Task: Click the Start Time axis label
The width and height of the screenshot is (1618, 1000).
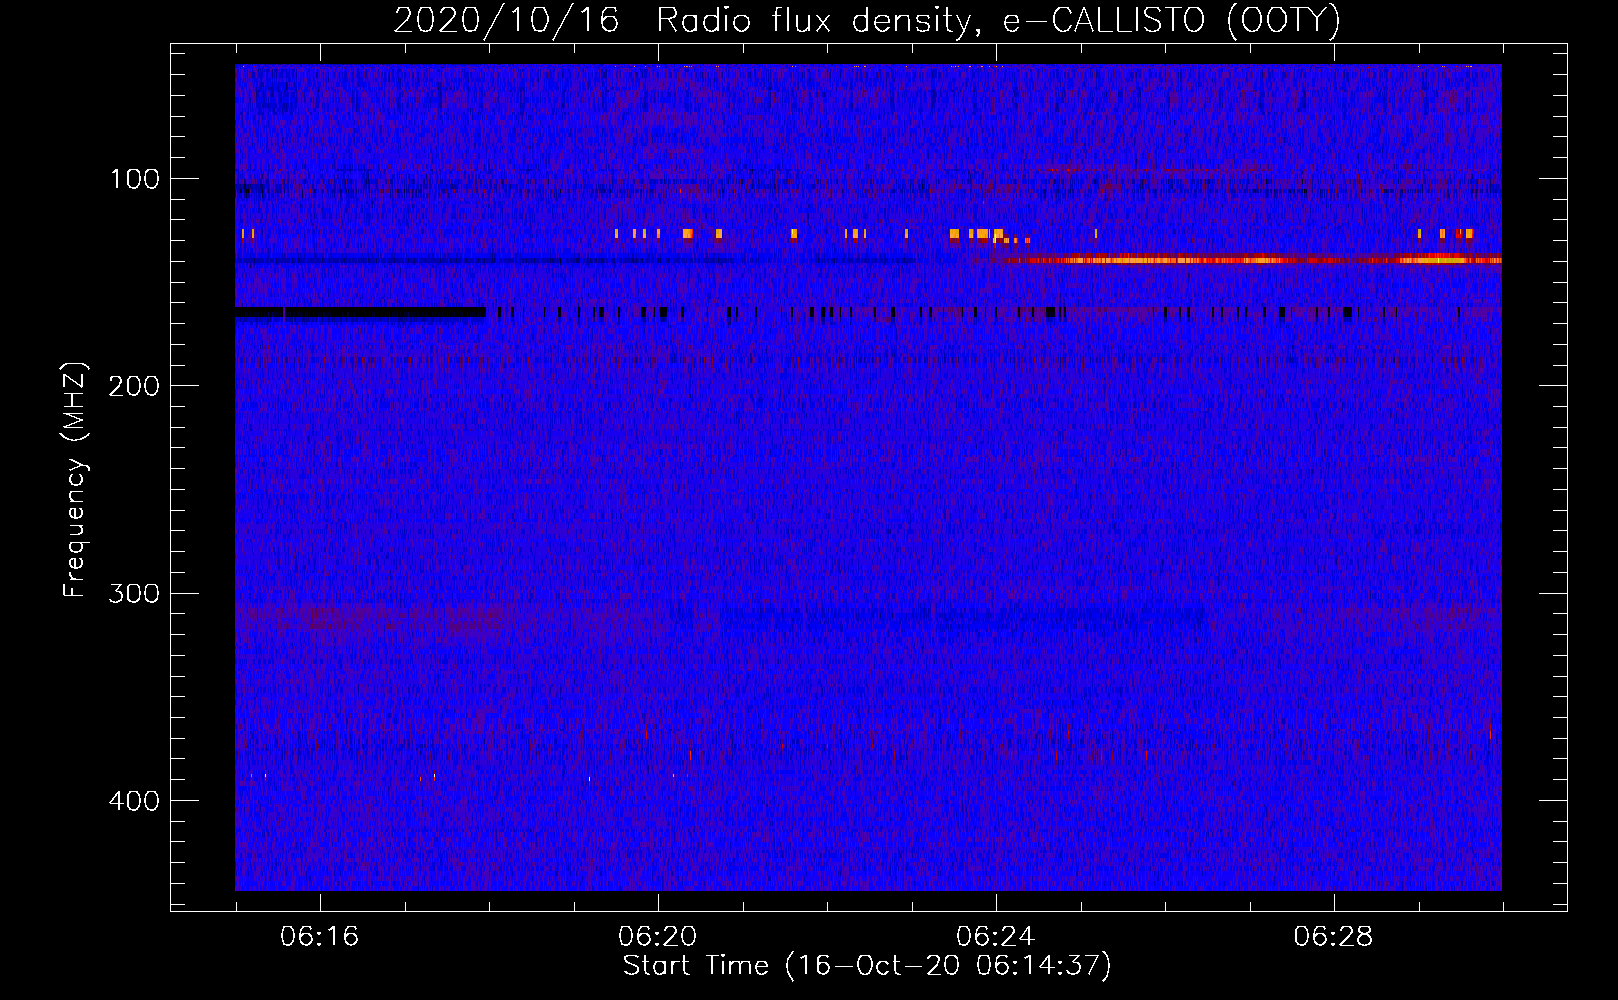Action: (x=867, y=966)
